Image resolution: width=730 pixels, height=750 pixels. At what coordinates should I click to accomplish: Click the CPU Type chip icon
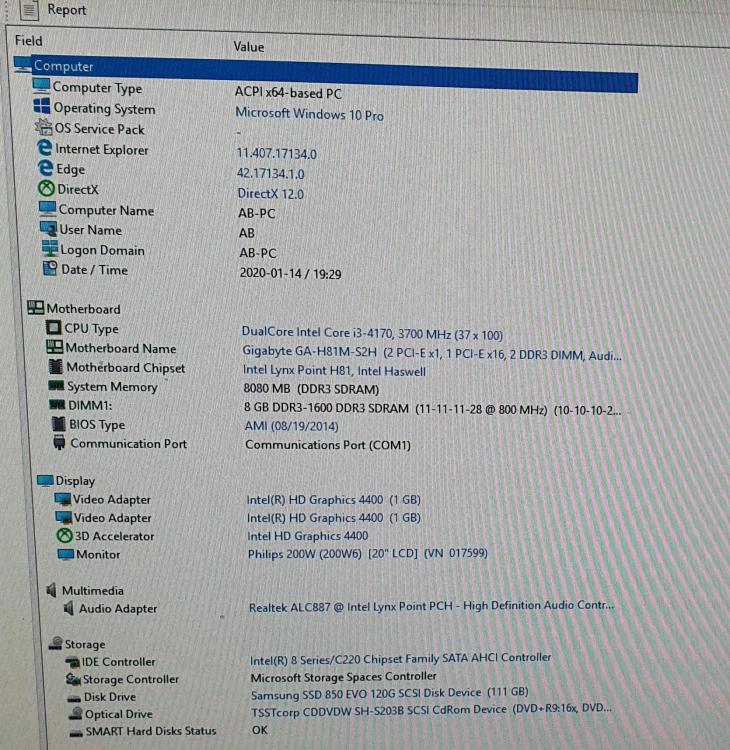(x=53, y=328)
